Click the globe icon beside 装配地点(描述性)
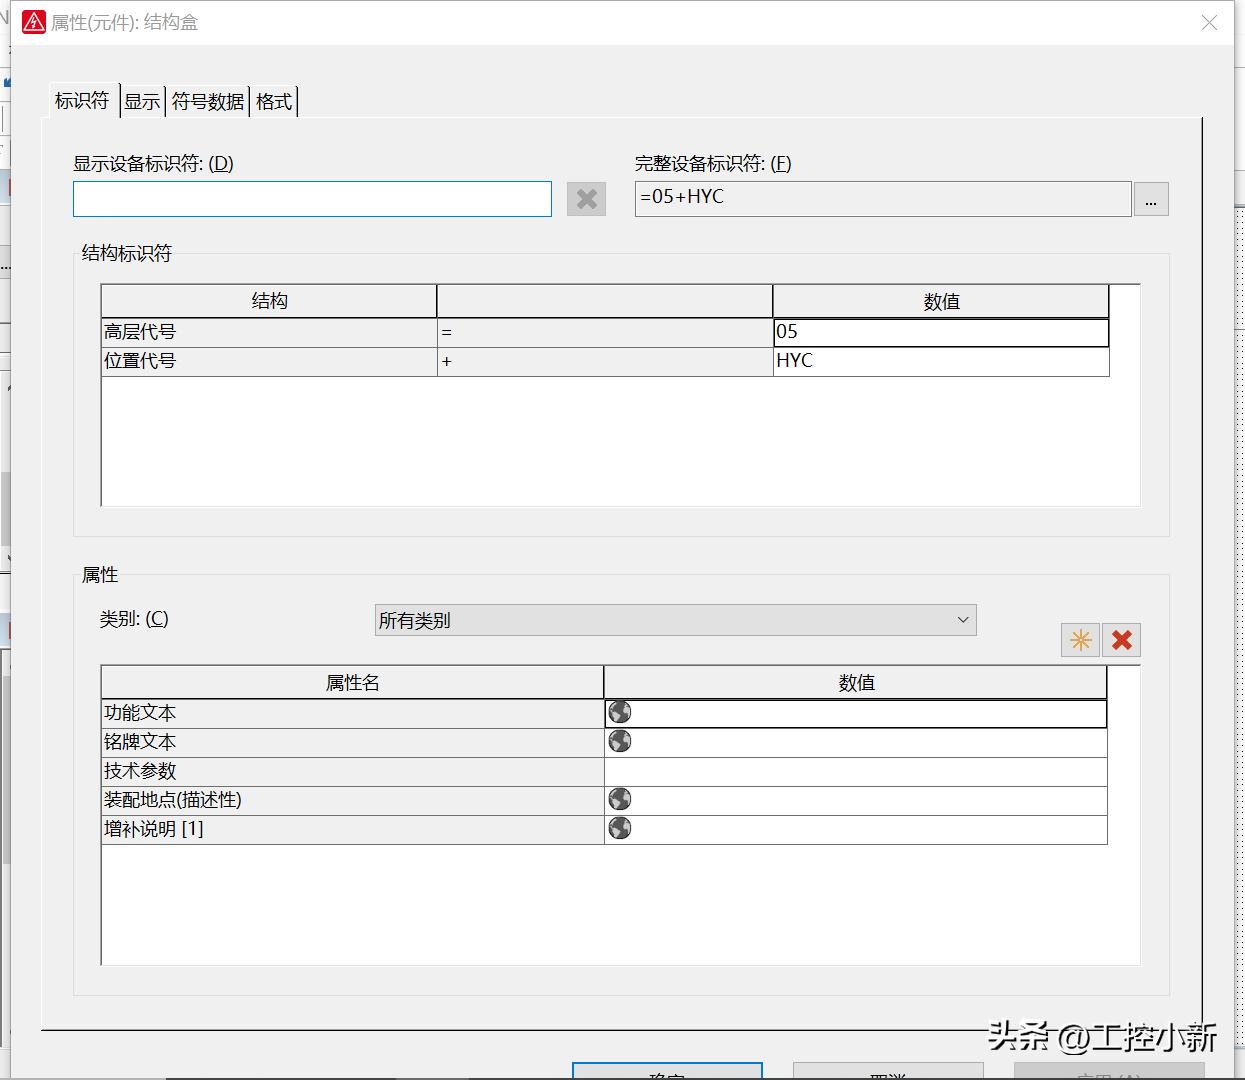Image resolution: width=1245 pixels, height=1080 pixels. (x=619, y=799)
